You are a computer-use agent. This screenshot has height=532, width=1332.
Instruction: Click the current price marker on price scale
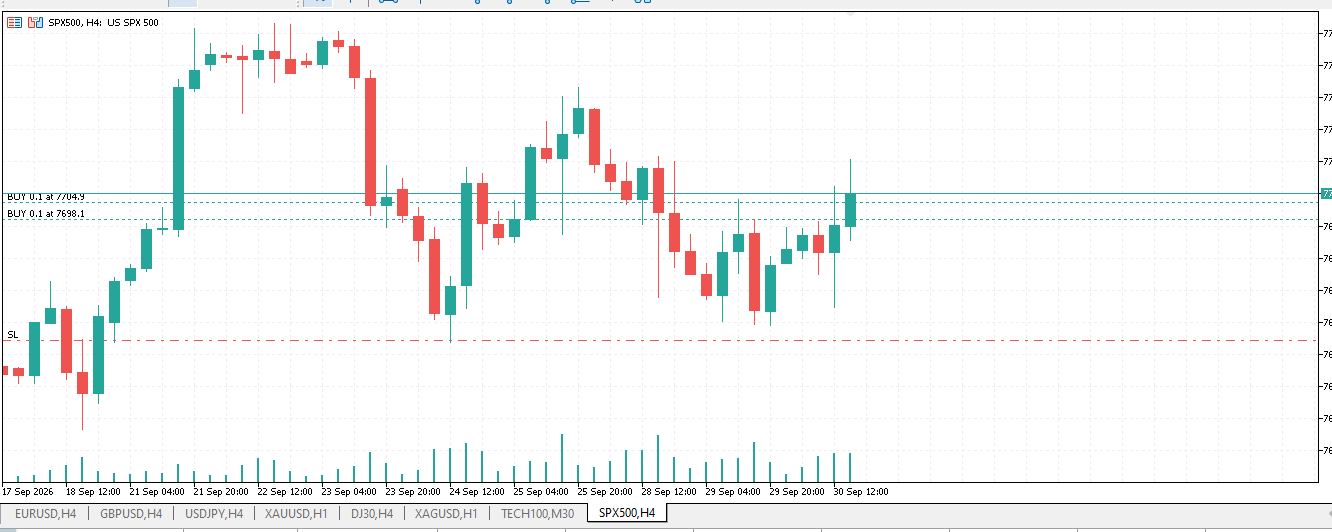click(x=1326, y=193)
